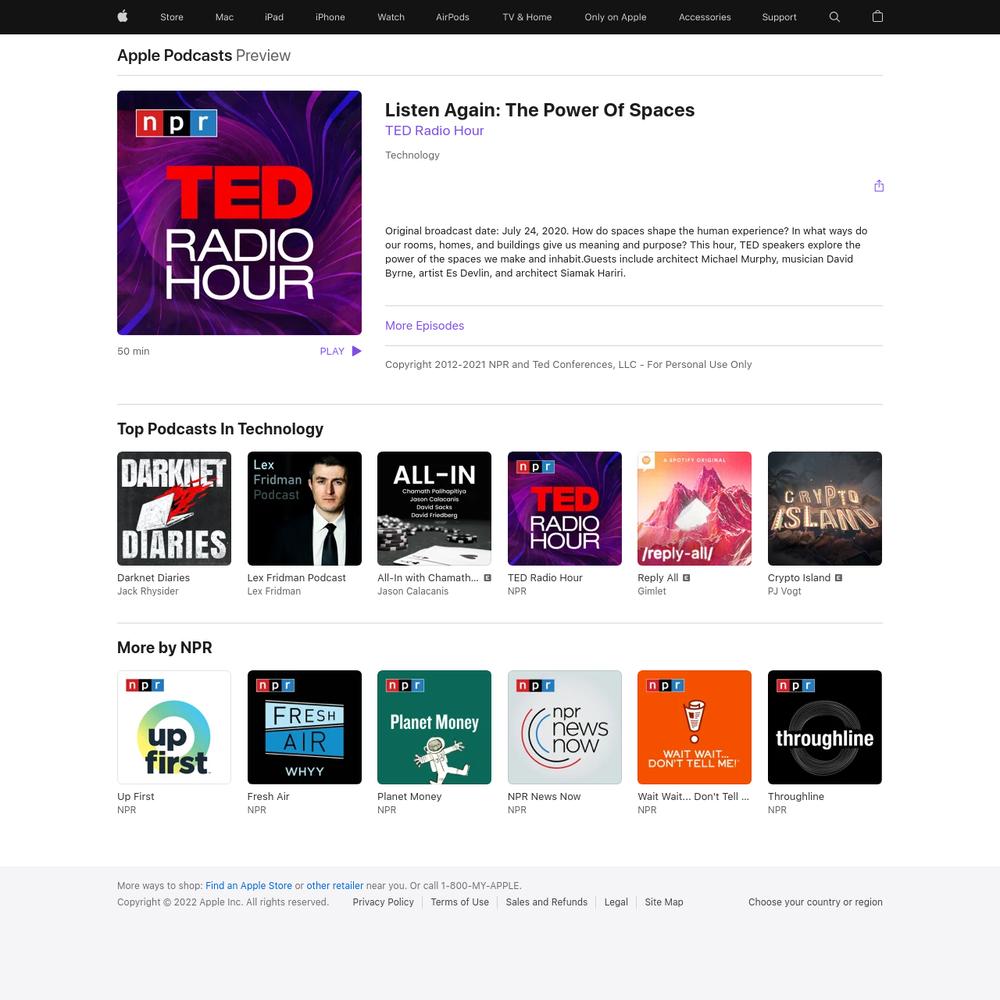Open the Up First podcast artwork

174,727
